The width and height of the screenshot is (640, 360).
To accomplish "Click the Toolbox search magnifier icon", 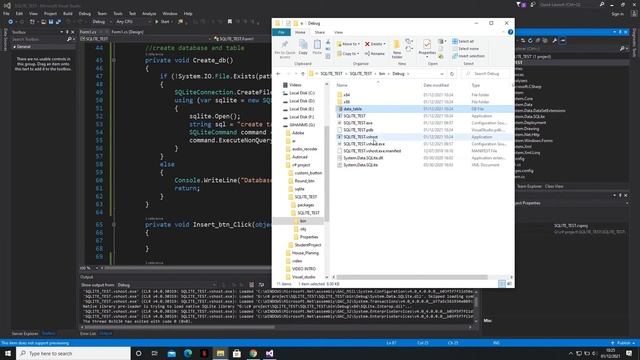I will (69, 39).
